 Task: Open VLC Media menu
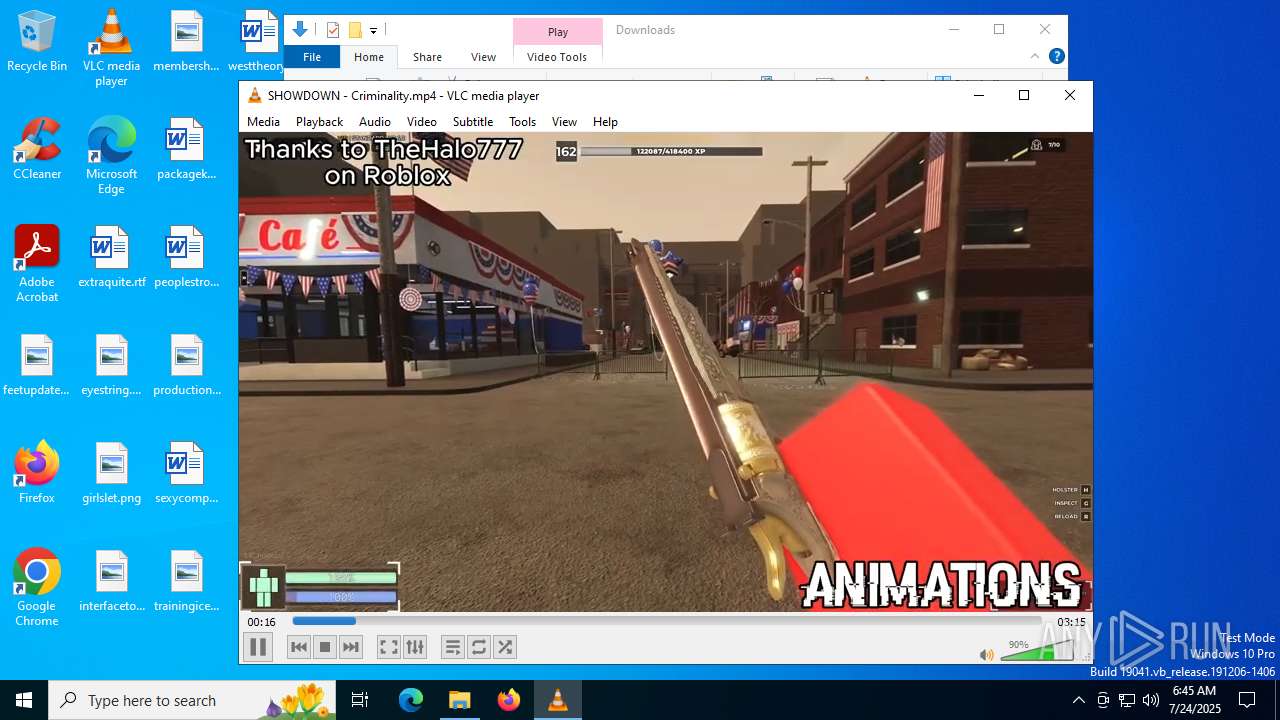[263, 121]
